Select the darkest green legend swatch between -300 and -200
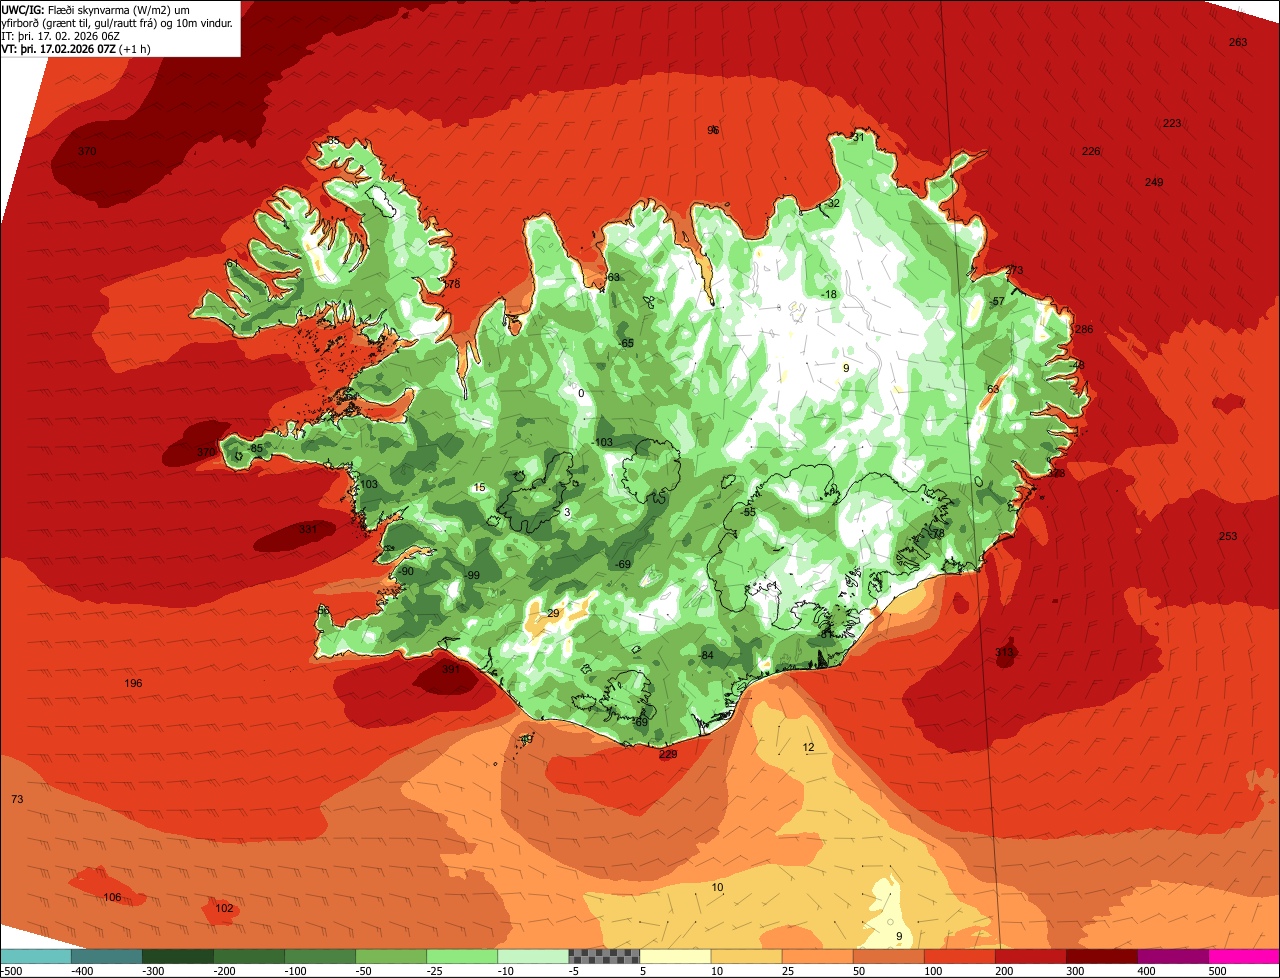1280x978 pixels. tap(177, 956)
